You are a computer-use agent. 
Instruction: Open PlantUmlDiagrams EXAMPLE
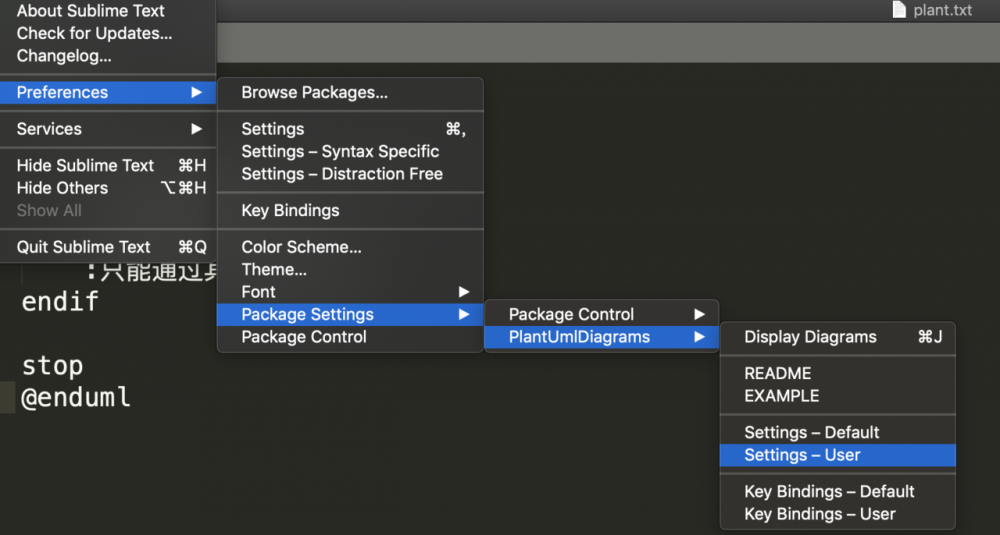pyautogui.click(x=781, y=396)
